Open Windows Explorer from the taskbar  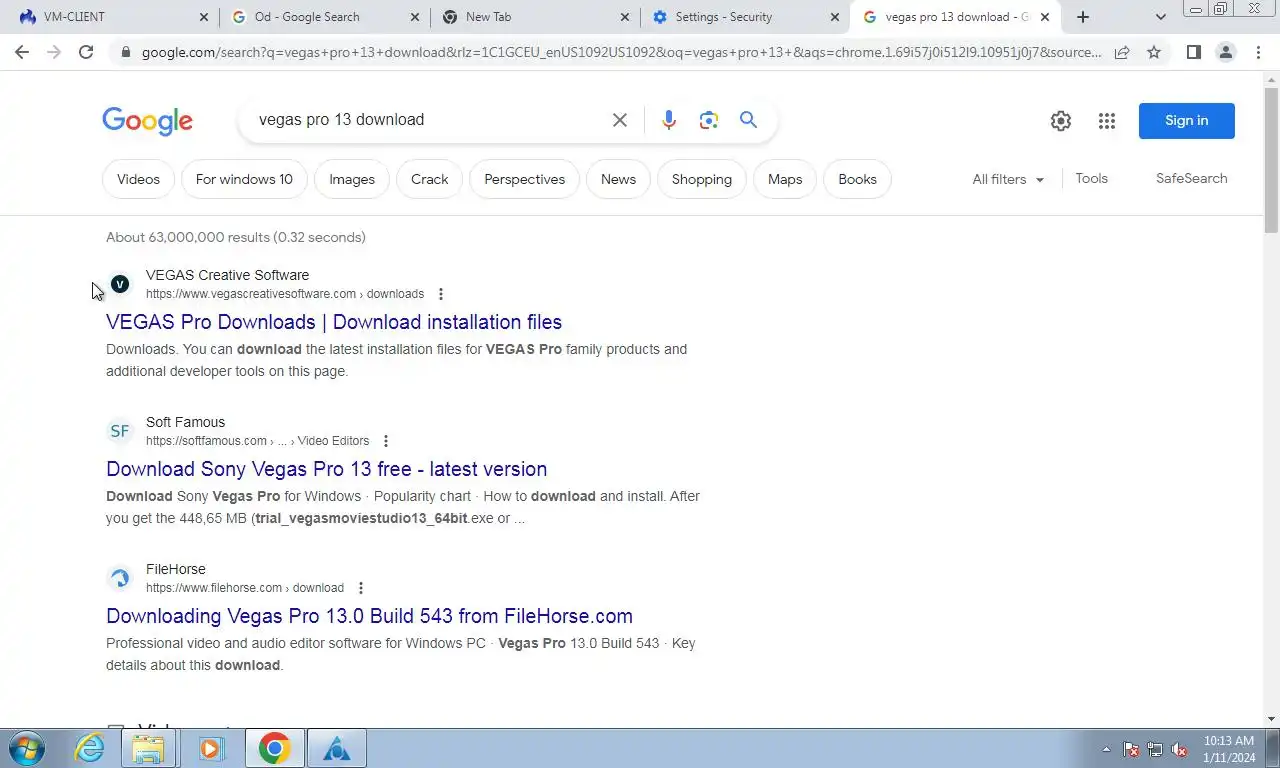click(x=149, y=748)
